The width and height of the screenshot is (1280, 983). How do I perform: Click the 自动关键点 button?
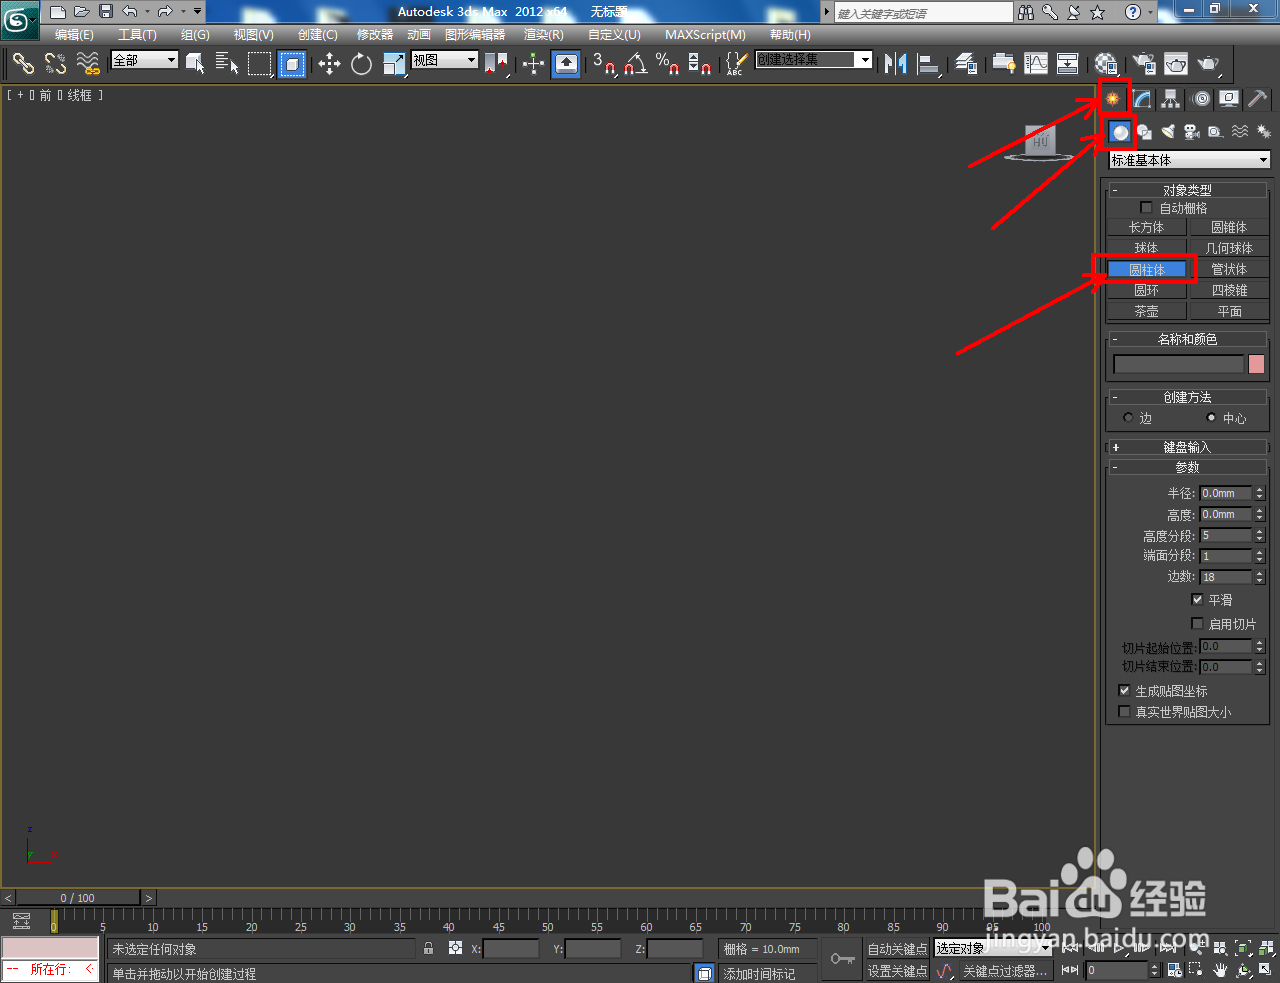point(896,949)
